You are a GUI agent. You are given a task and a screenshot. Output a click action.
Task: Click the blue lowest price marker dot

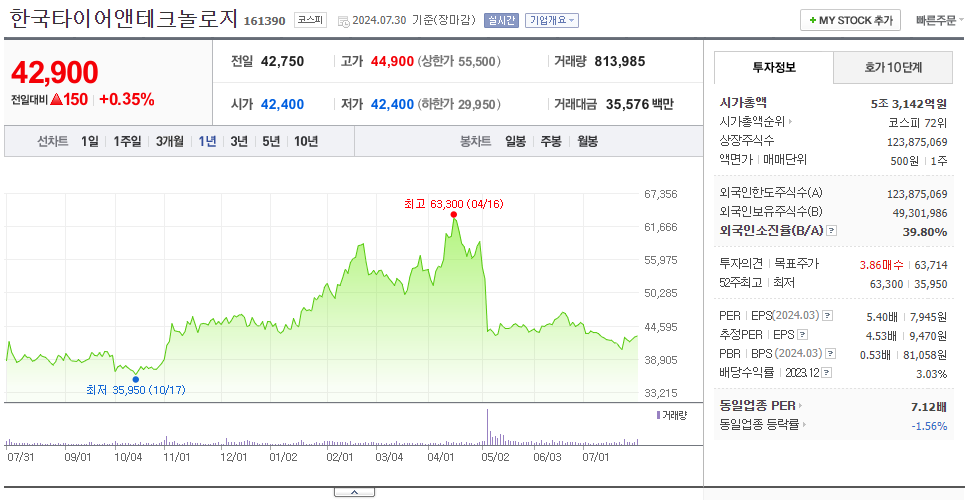point(136,379)
